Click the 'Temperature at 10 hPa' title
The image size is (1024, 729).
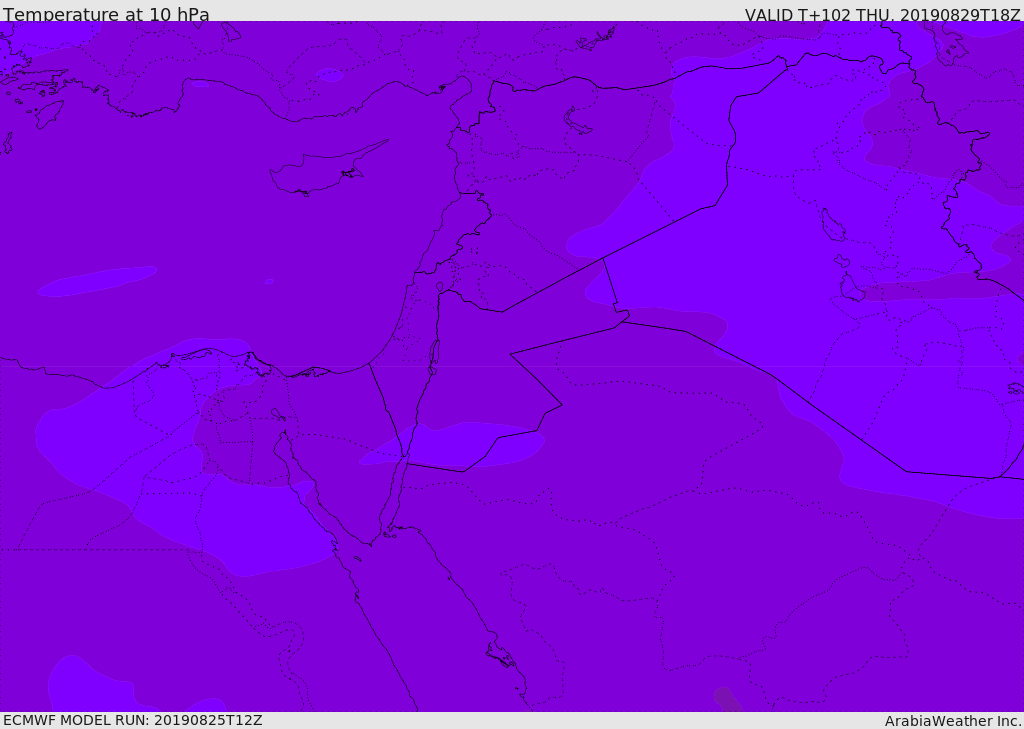click(x=106, y=14)
